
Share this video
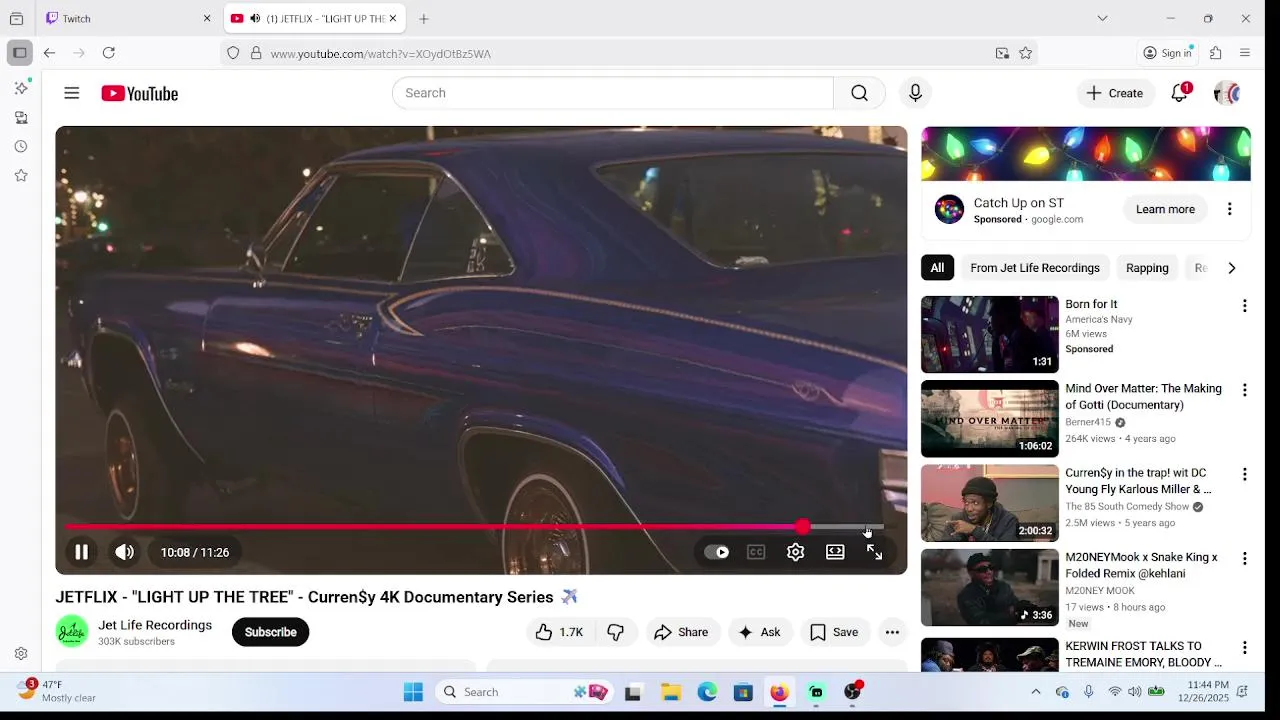click(x=681, y=632)
